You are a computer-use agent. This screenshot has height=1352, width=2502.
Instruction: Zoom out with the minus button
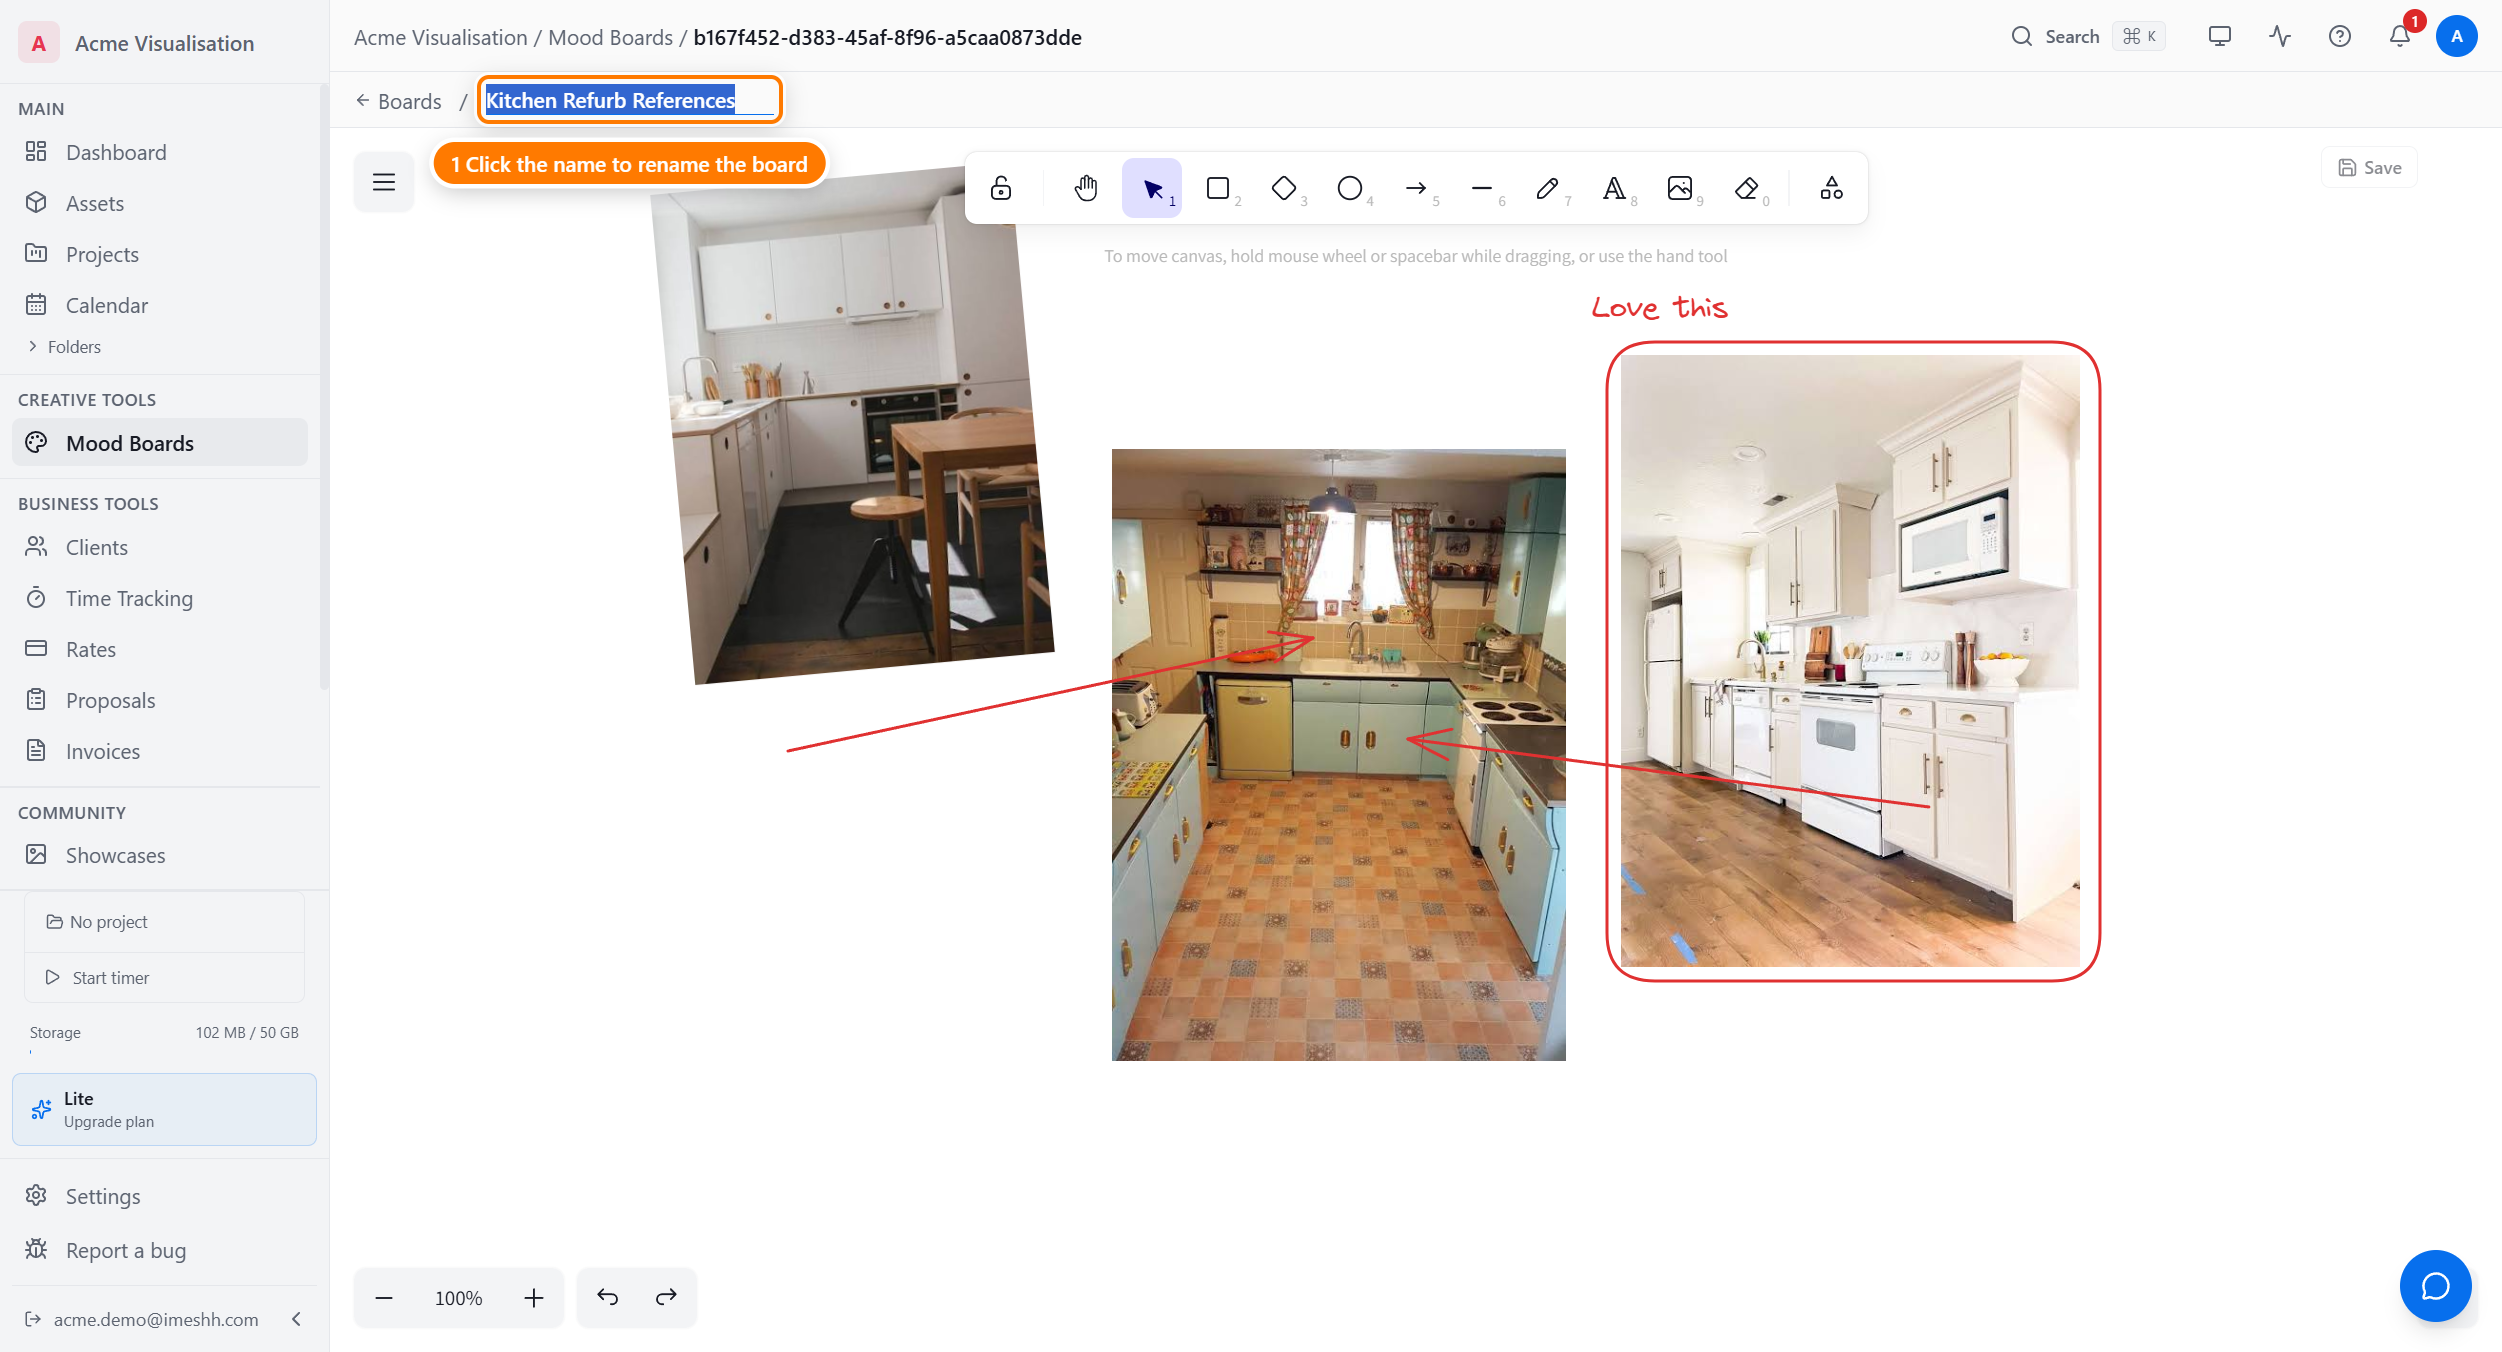384,1298
